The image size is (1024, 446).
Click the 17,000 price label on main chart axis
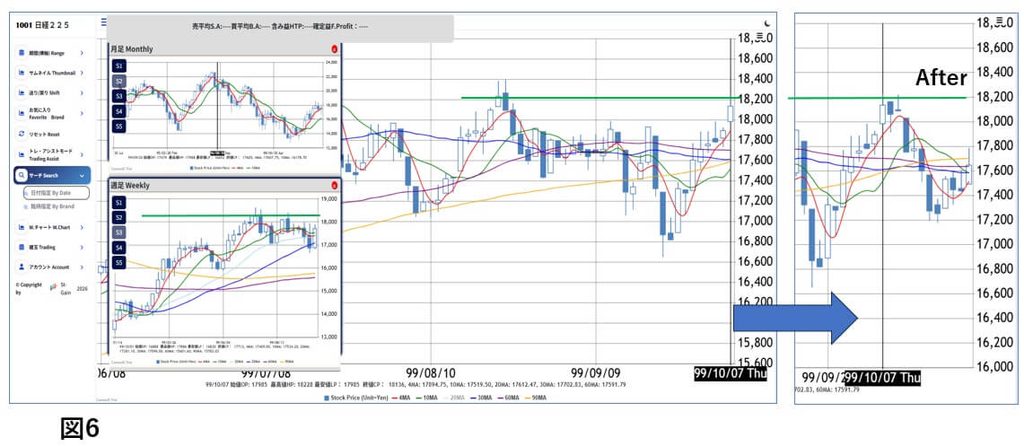tap(756, 221)
